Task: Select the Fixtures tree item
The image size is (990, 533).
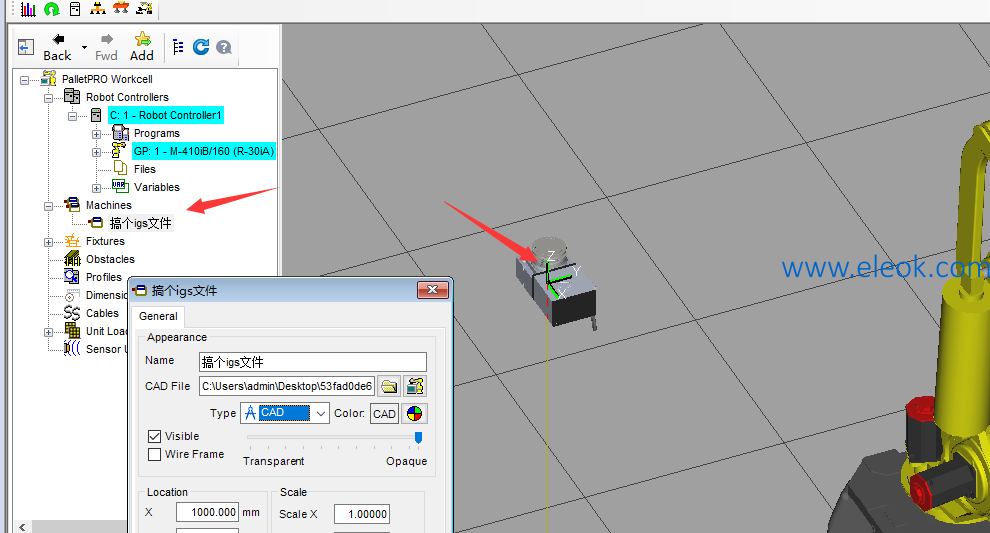Action: pos(105,241)
